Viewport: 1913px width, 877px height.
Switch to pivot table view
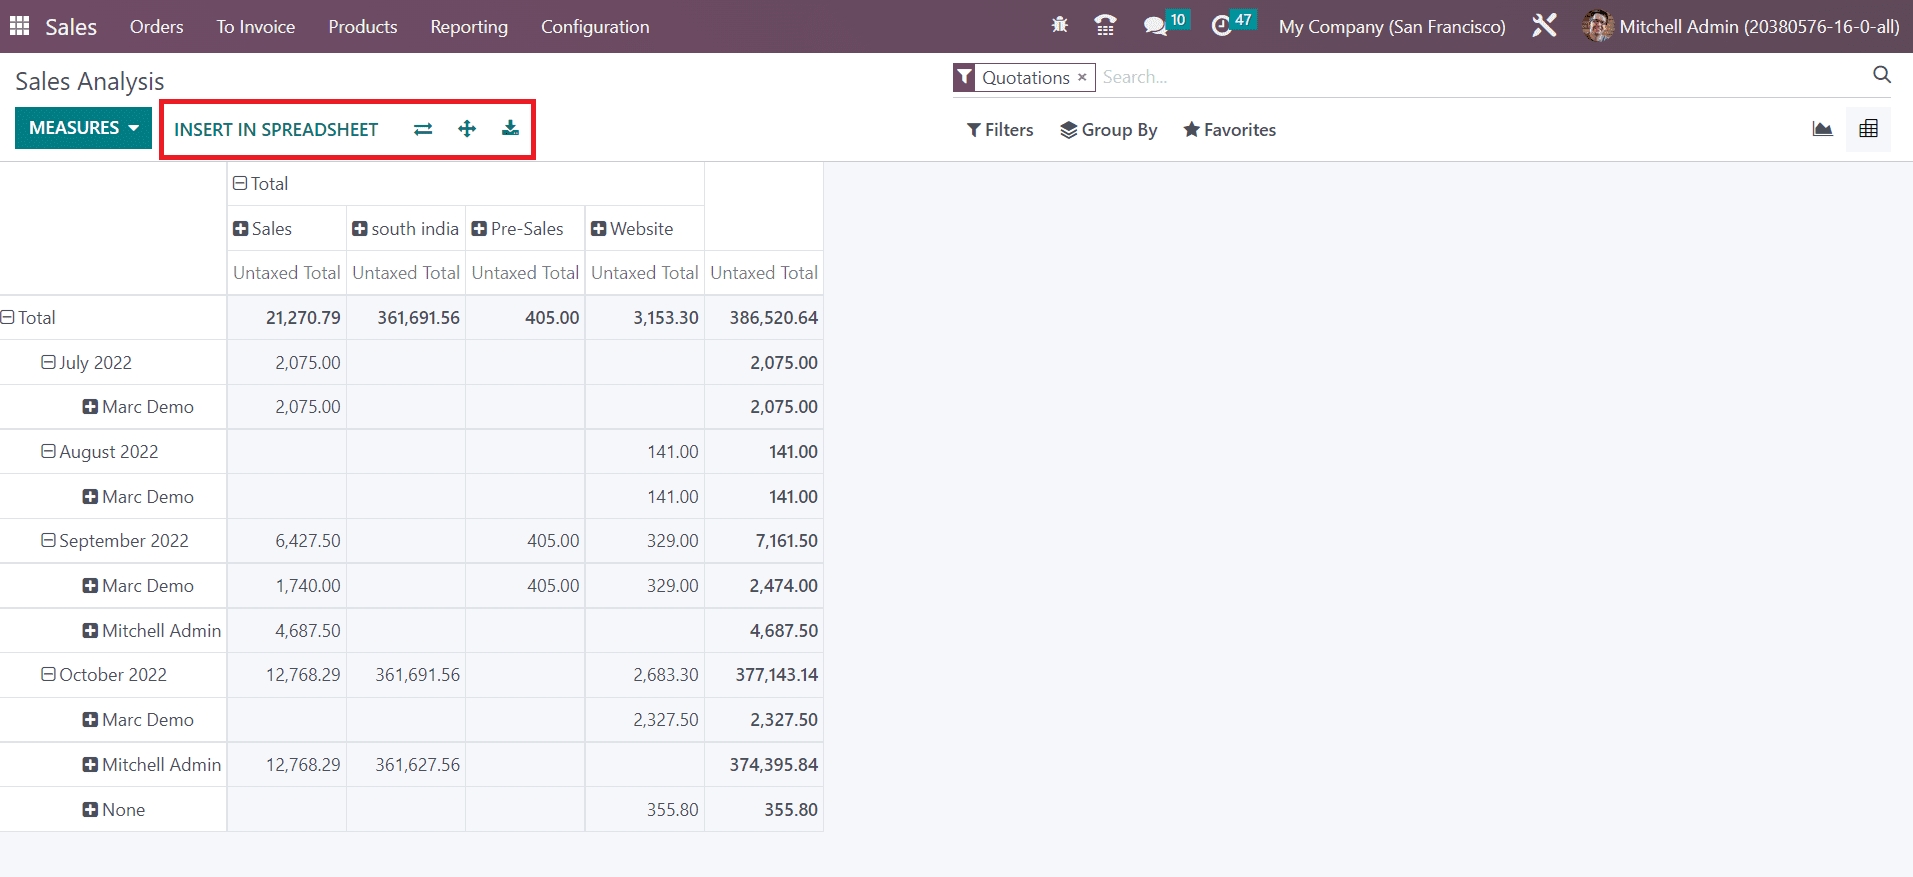click(x=1868, y=129)
